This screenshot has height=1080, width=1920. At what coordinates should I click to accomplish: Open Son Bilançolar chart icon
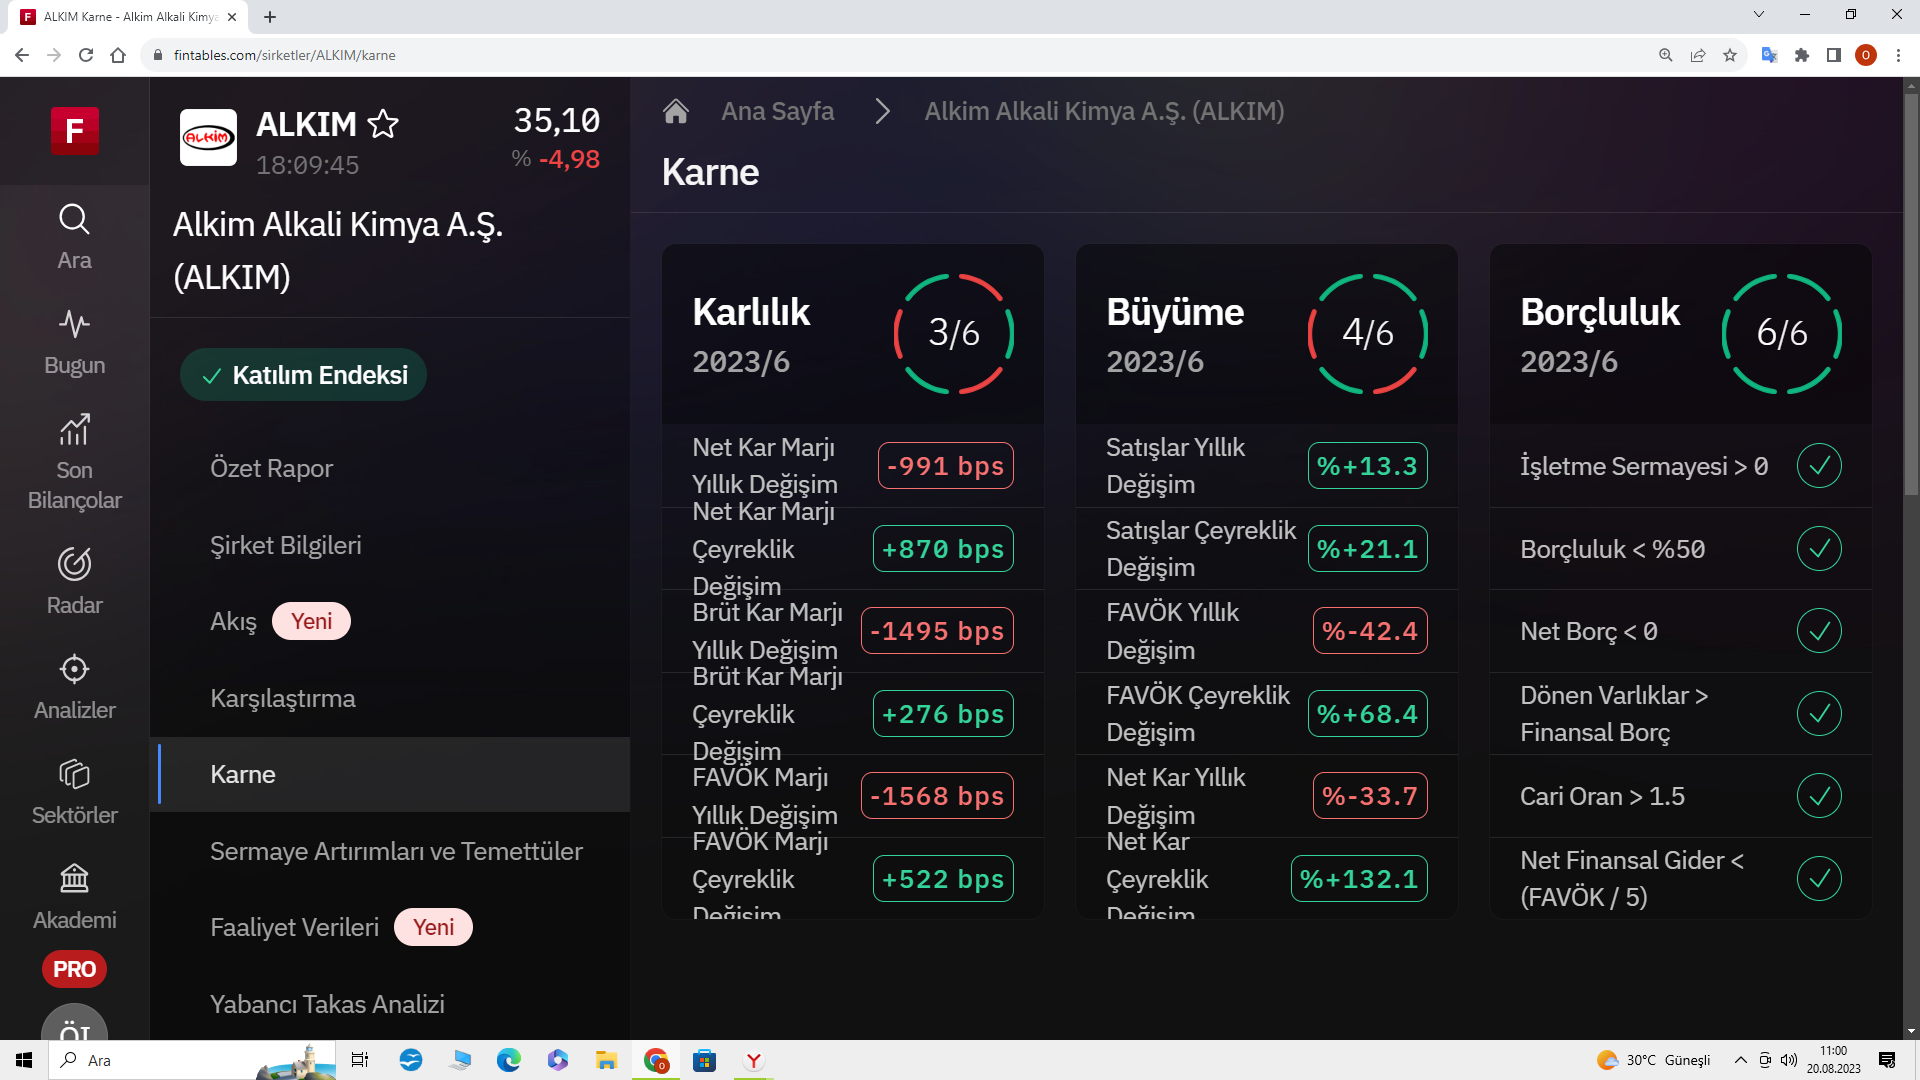[74, 429]
